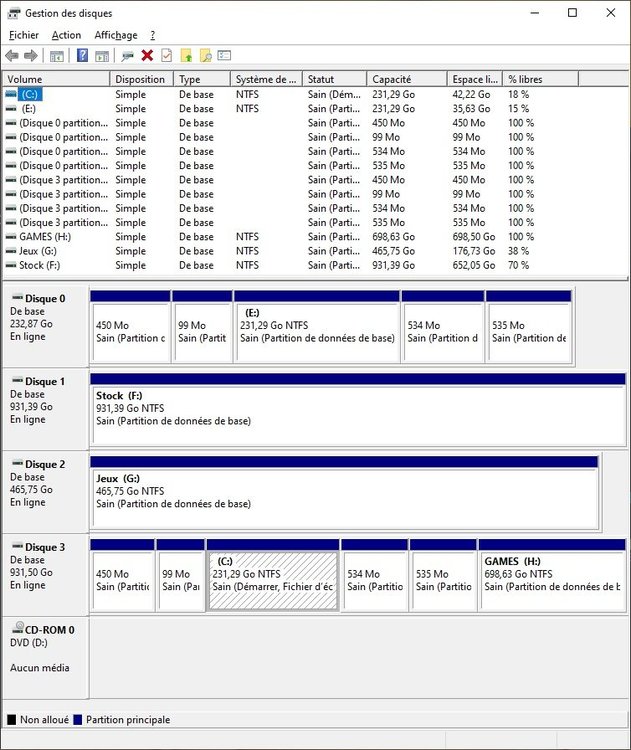631x750 pixels.
Task: Select the Disque 0 disk label
Action: 45,326
